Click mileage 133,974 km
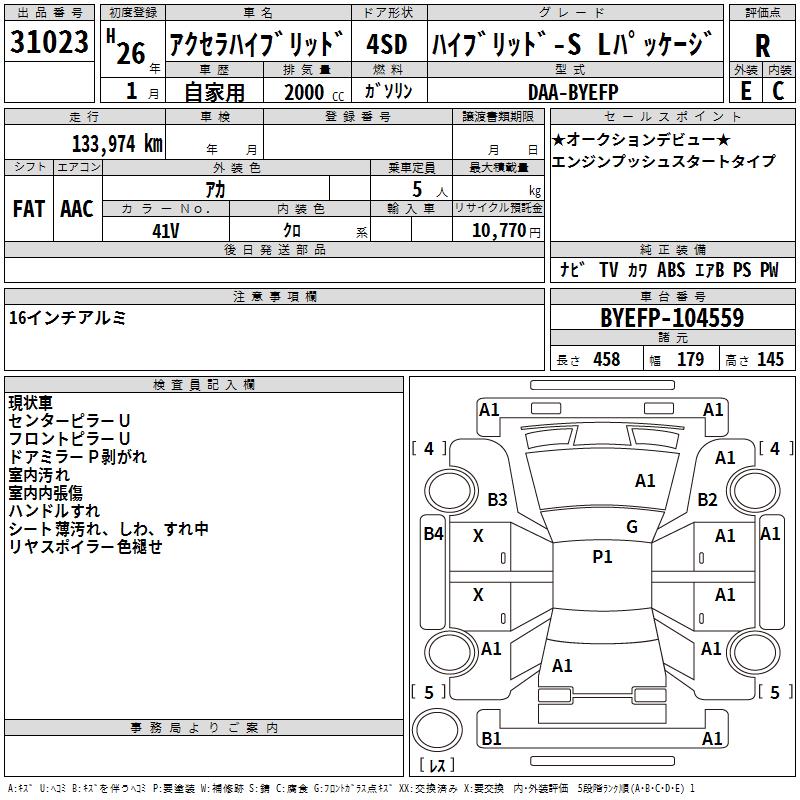Screen dimensions: 800x800 tap(117, 143)
